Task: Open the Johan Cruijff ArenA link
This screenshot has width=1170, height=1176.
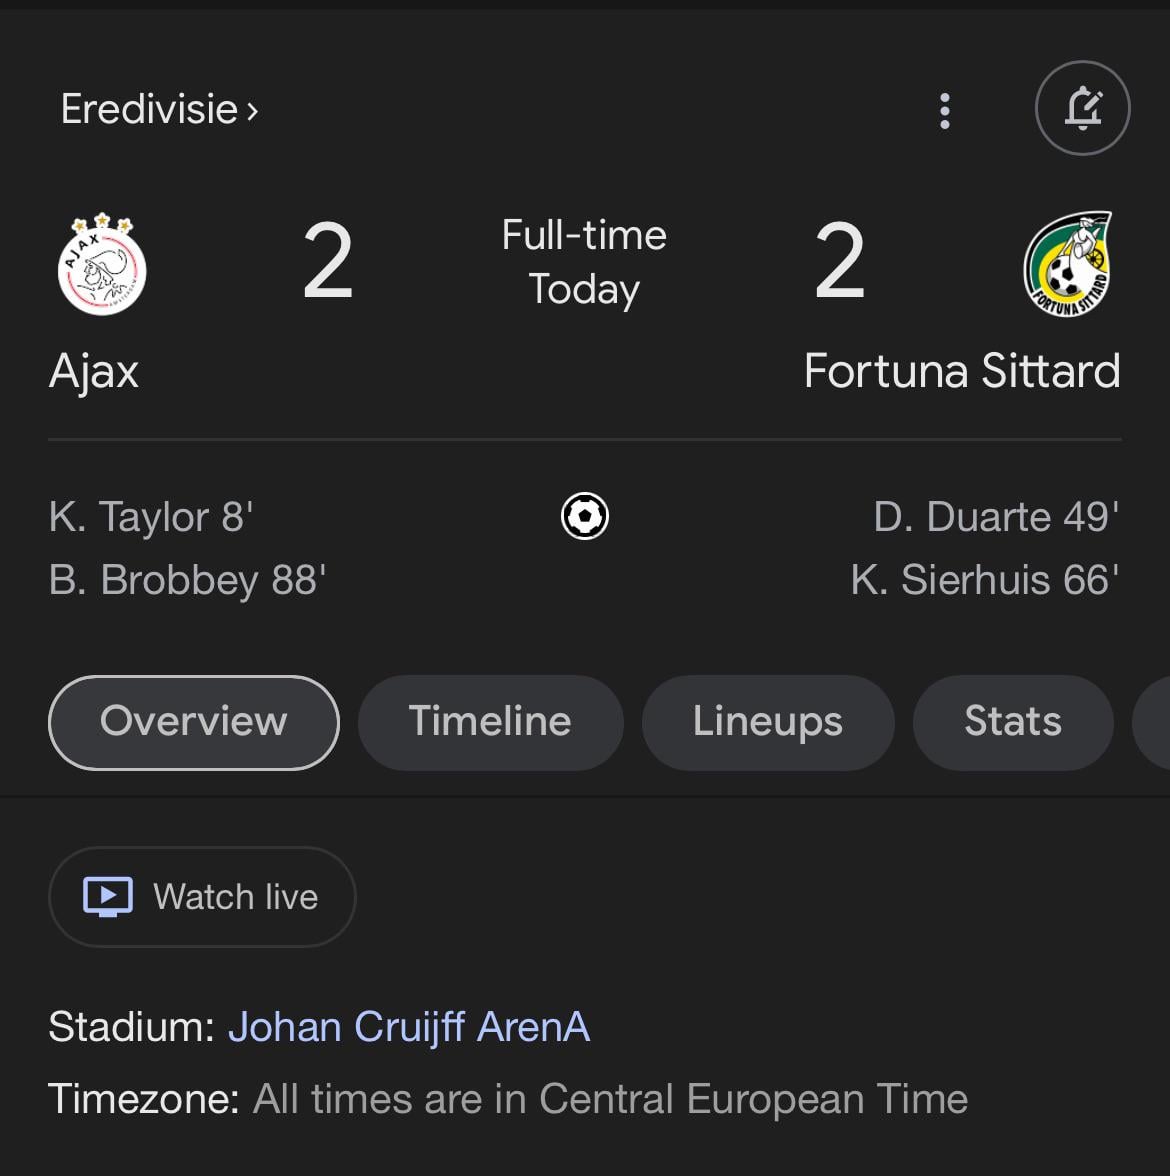Action: click(x=409, y=1027)
